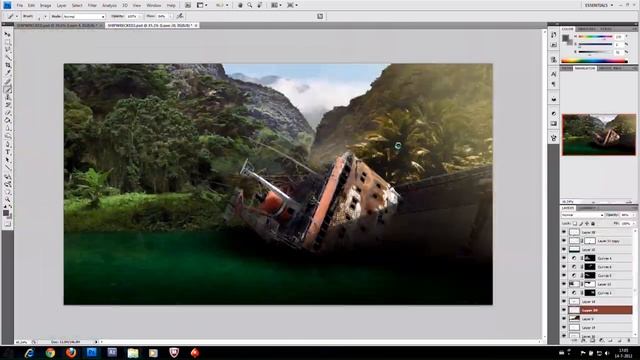
Task: Toggle lock position icon in Layers panel
Action: [587, 224]
